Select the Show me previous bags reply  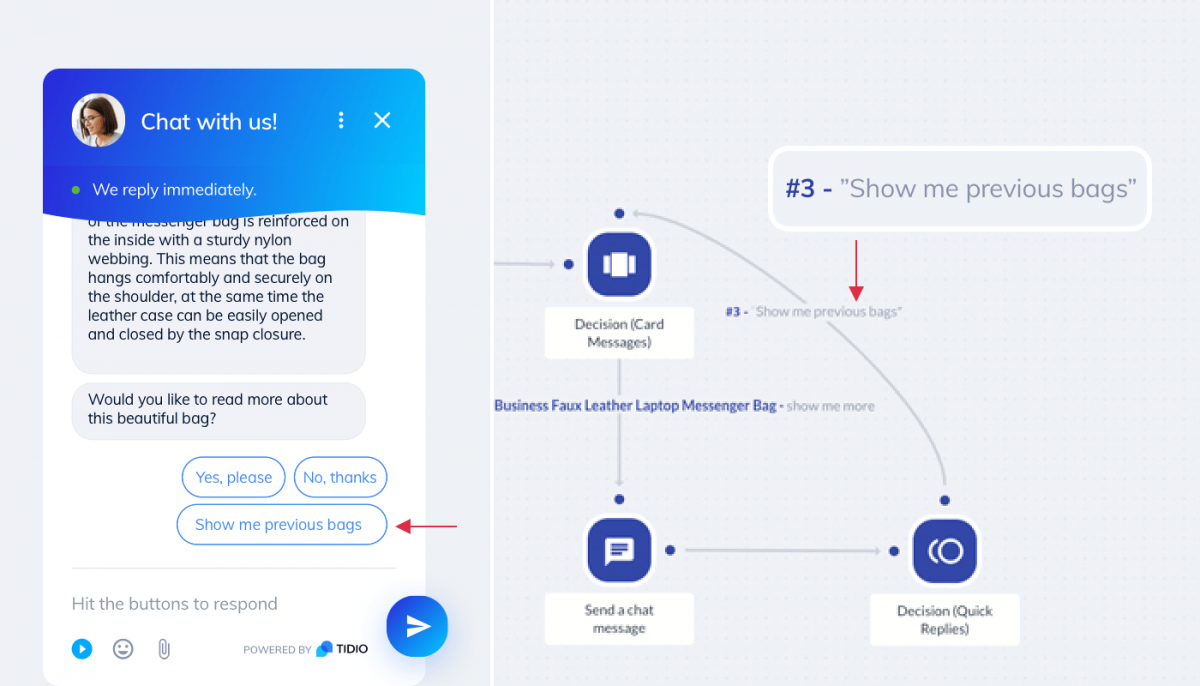[282, 525]
